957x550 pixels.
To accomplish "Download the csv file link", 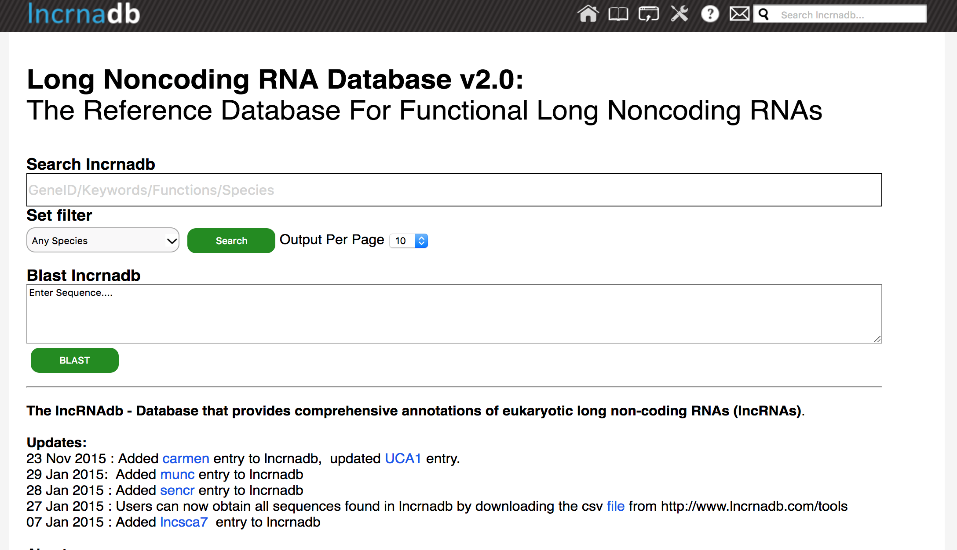I will (x=615, y=507).
